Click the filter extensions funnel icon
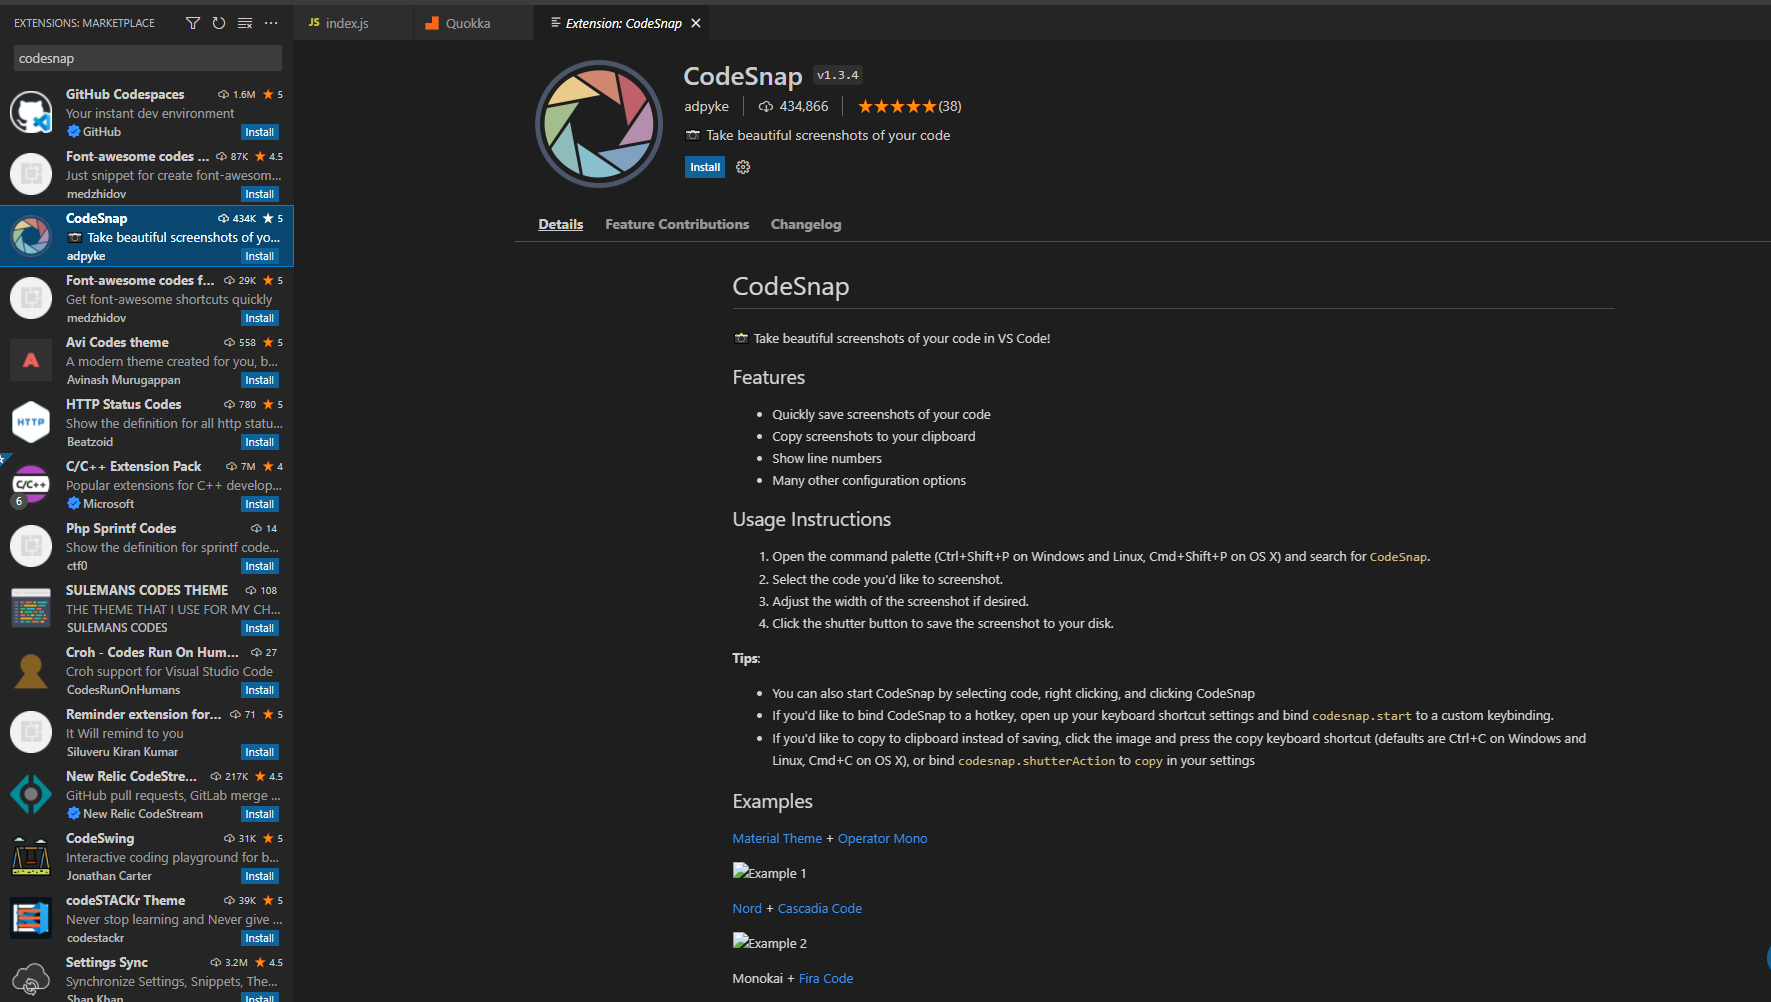1771x1002 pixels. pos(193,23)
